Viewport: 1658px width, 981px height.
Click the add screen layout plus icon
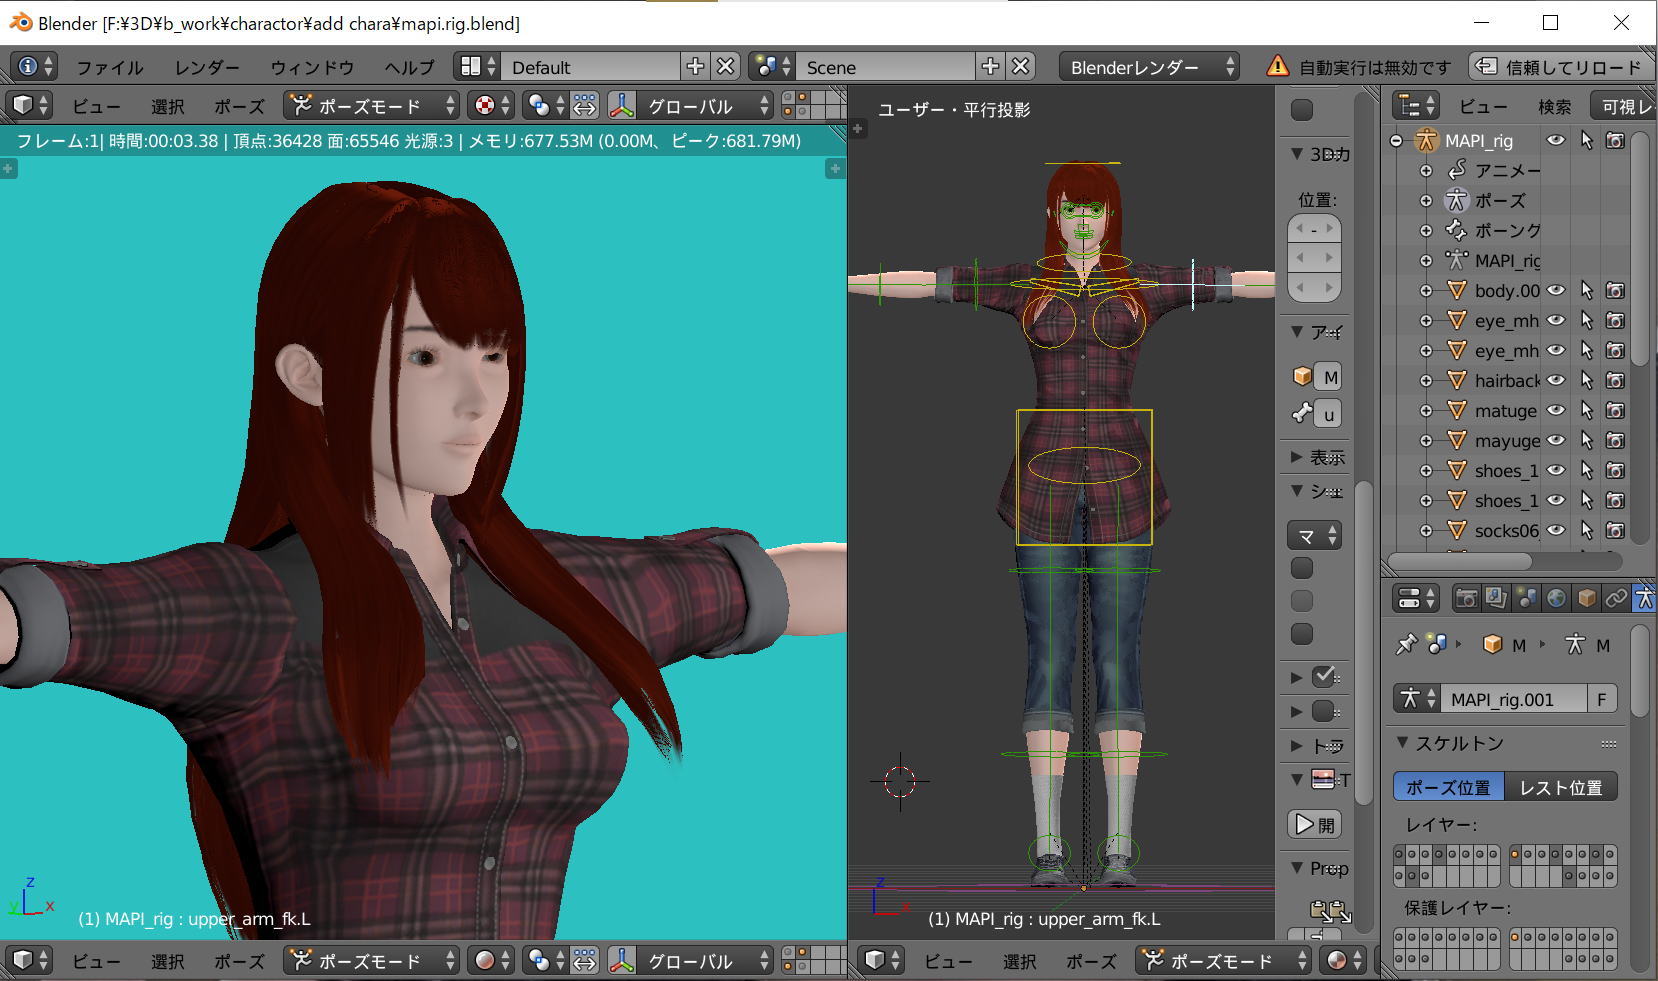click(x=695, y=67)
